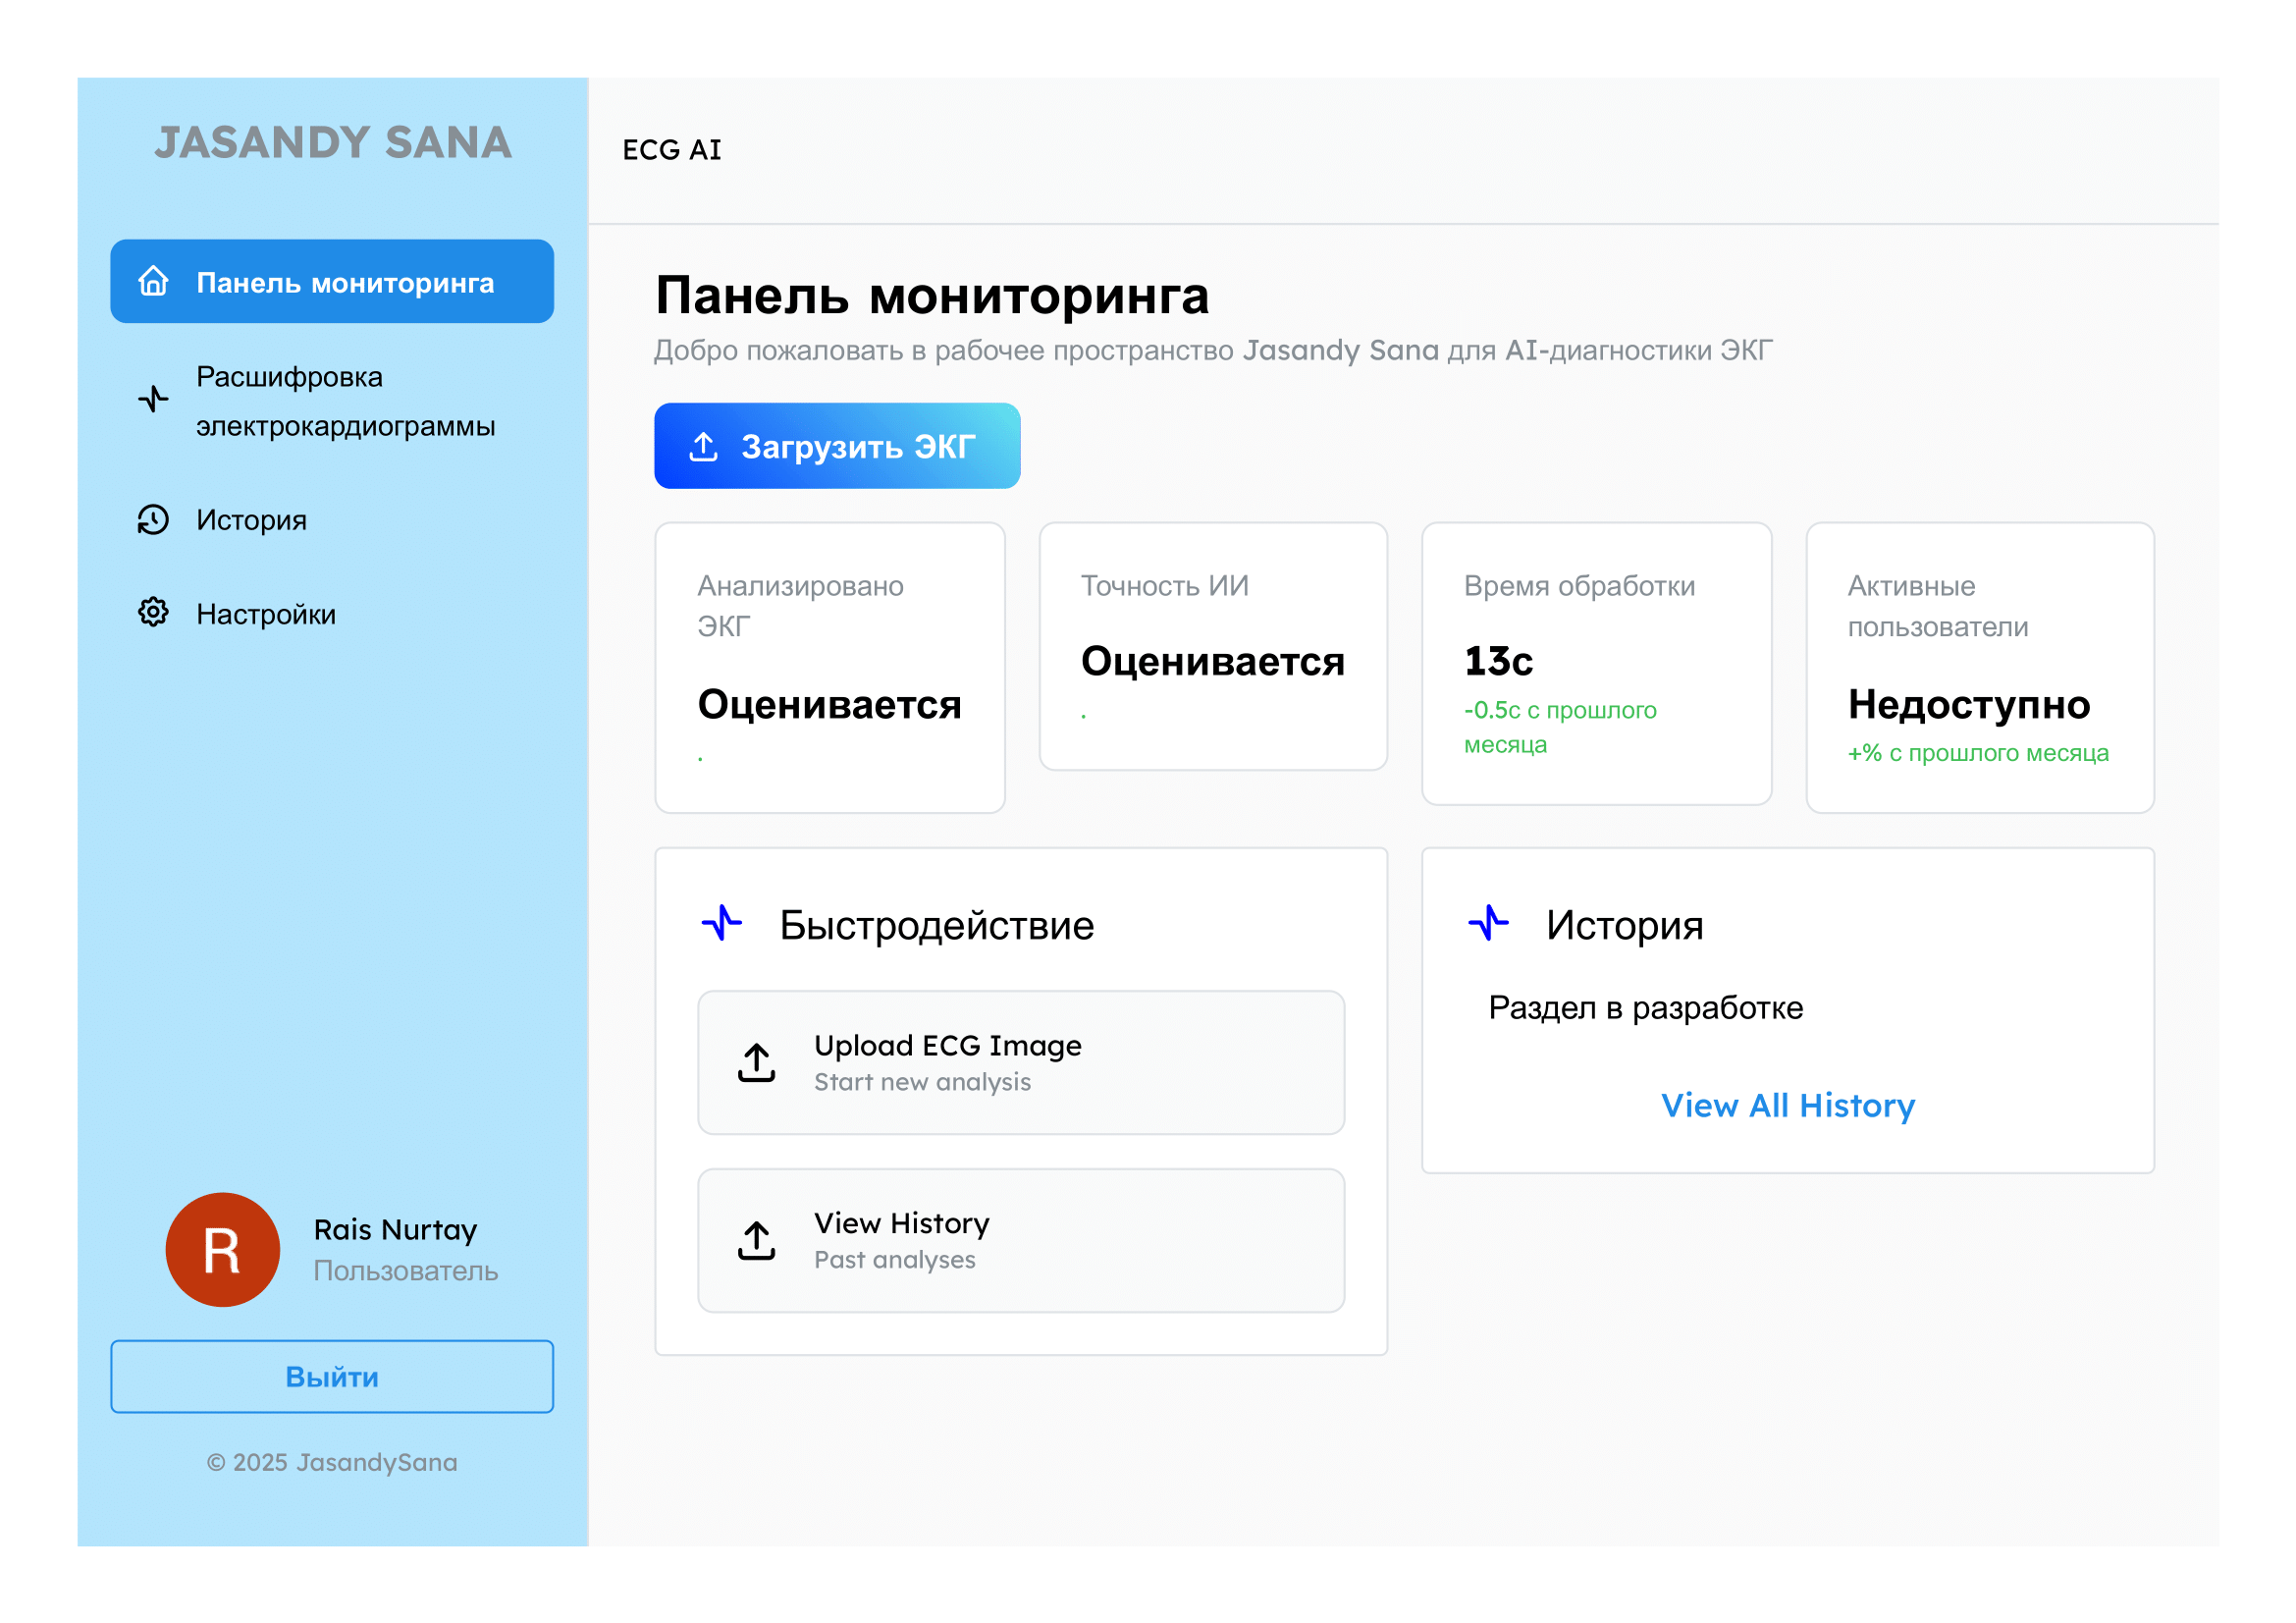The image size is (2296, 1623).
Task: Click upload icon in Upload ECG Image
Action: (757, 1063)
